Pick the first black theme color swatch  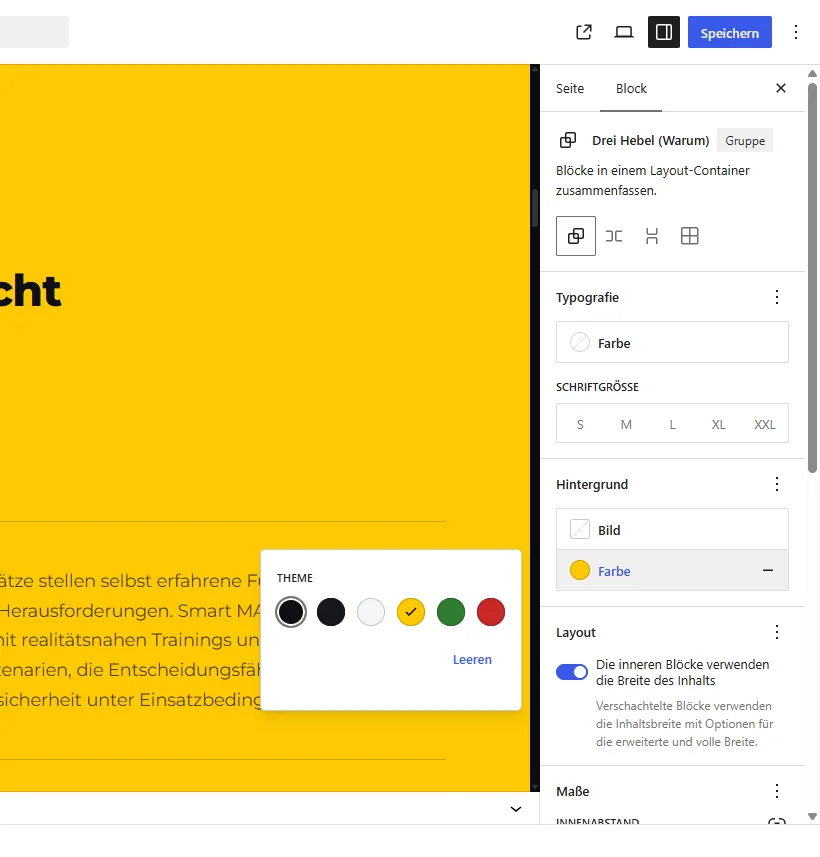click(x=291, y=612)
